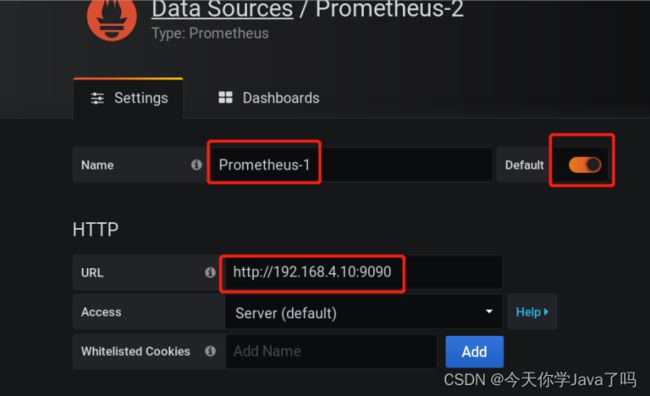Click the Prometheus flame logo
Viewport: 650px width, 396px height.
pos(112,18)
